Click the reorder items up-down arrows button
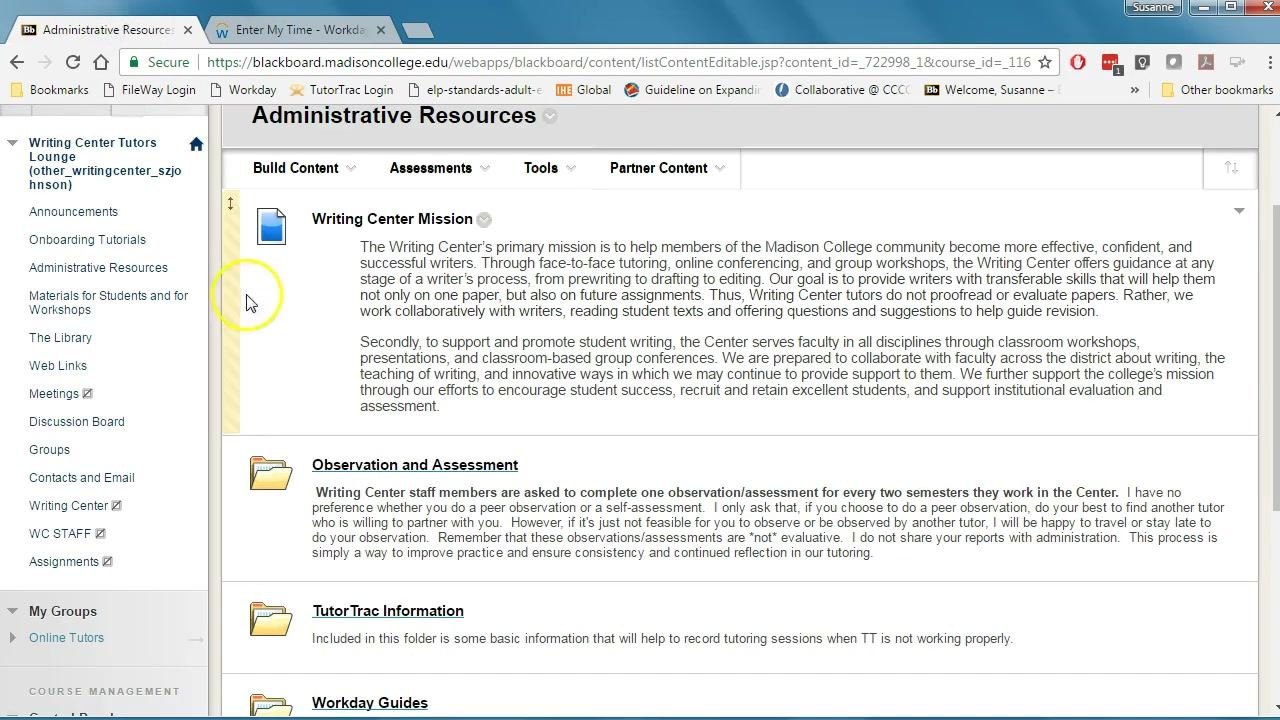1280x720 pixels. (x=1231, y=168)
